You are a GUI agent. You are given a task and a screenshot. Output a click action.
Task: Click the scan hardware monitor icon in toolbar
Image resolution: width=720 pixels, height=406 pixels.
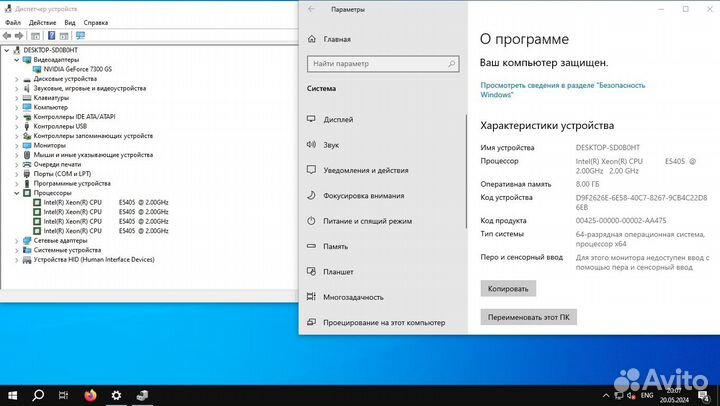pyautogui.click(x=80, y=35)
